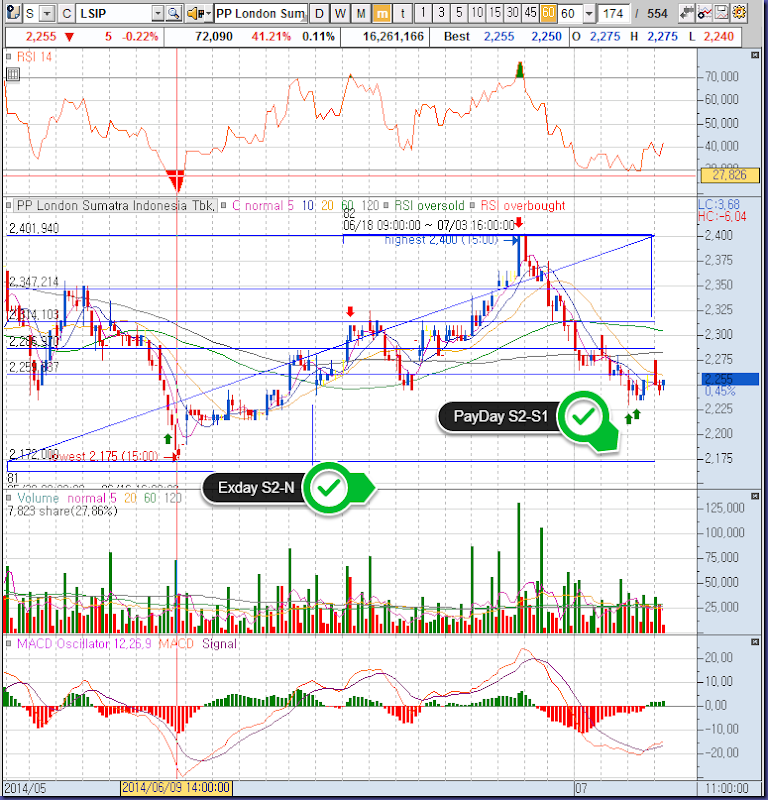Close the Volume panel with its x button
This screenshot has height=800, width=768.
click(755, 496)
